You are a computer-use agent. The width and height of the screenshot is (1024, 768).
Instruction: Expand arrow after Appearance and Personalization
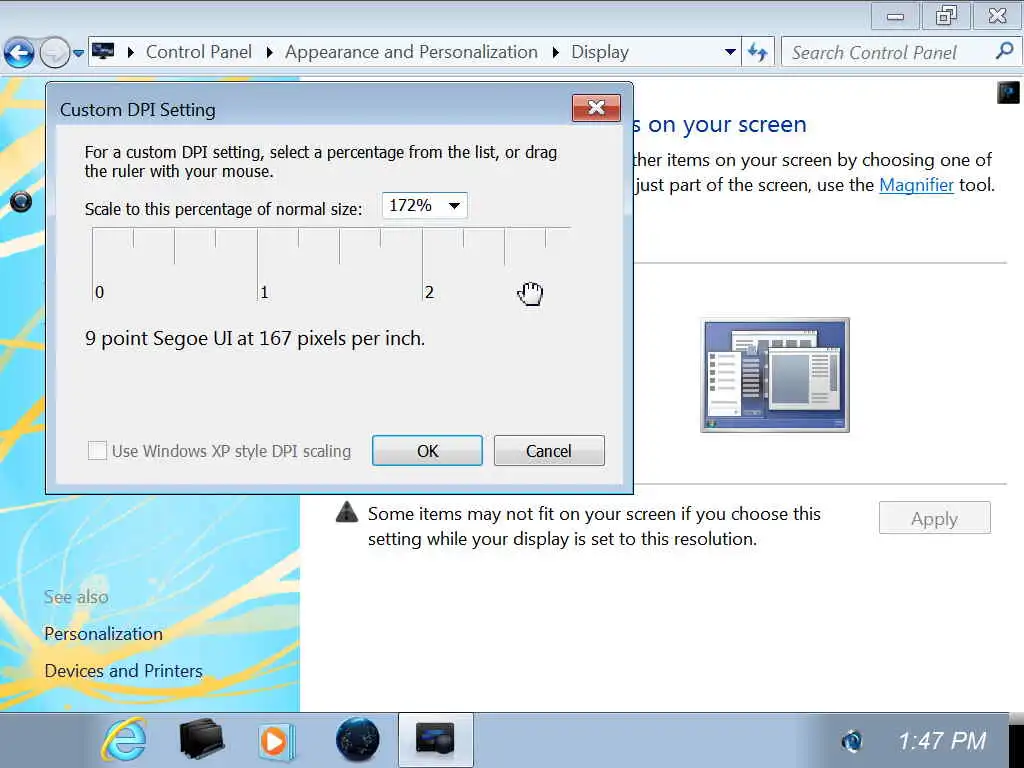click(x=555, y=52)
